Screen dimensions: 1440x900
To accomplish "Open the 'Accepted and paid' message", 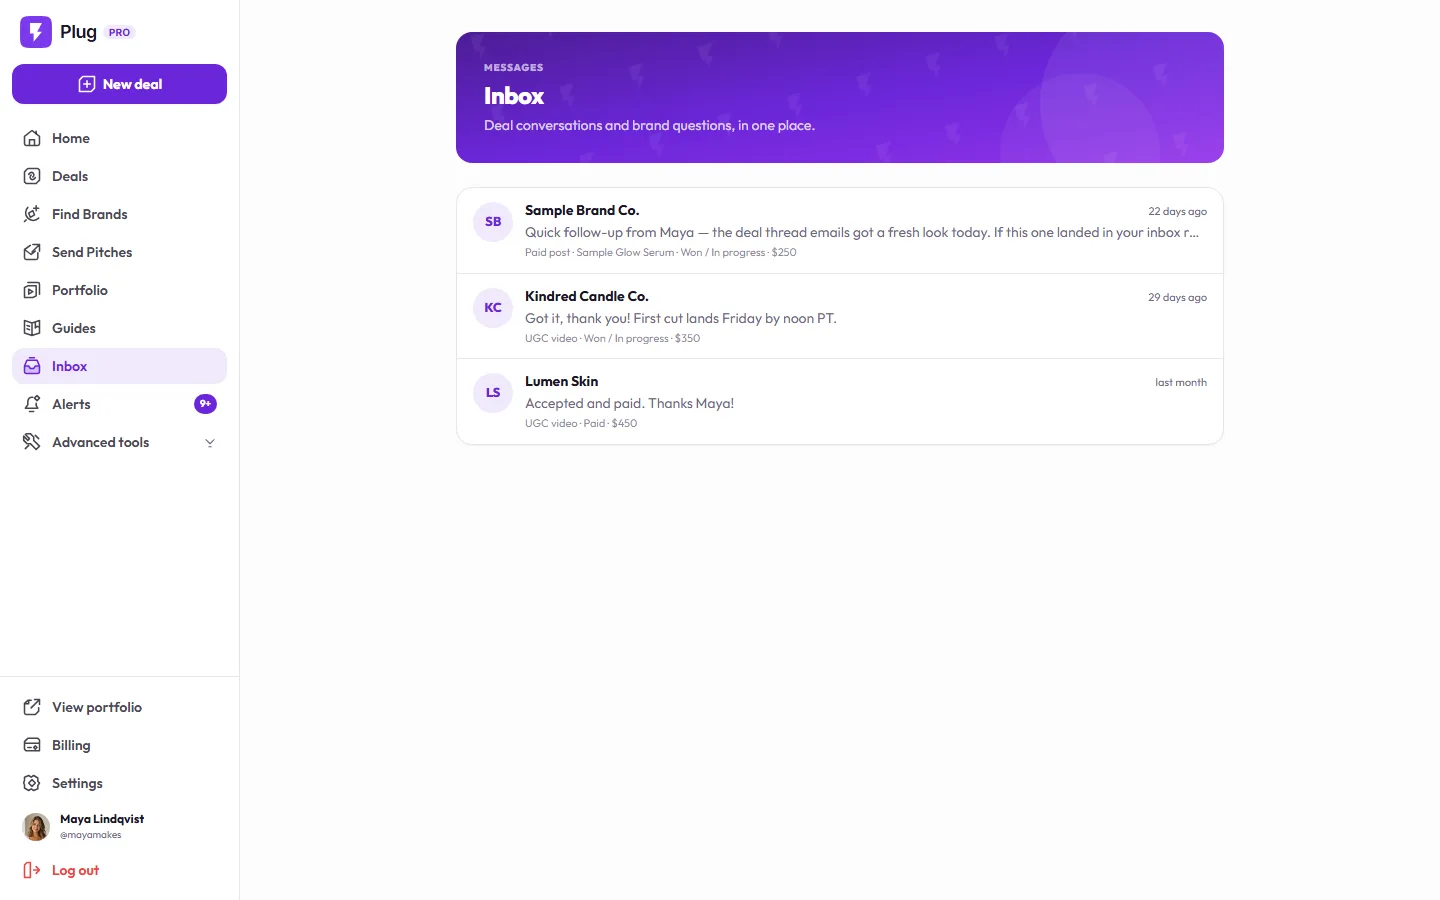I will tap(629, 403).
